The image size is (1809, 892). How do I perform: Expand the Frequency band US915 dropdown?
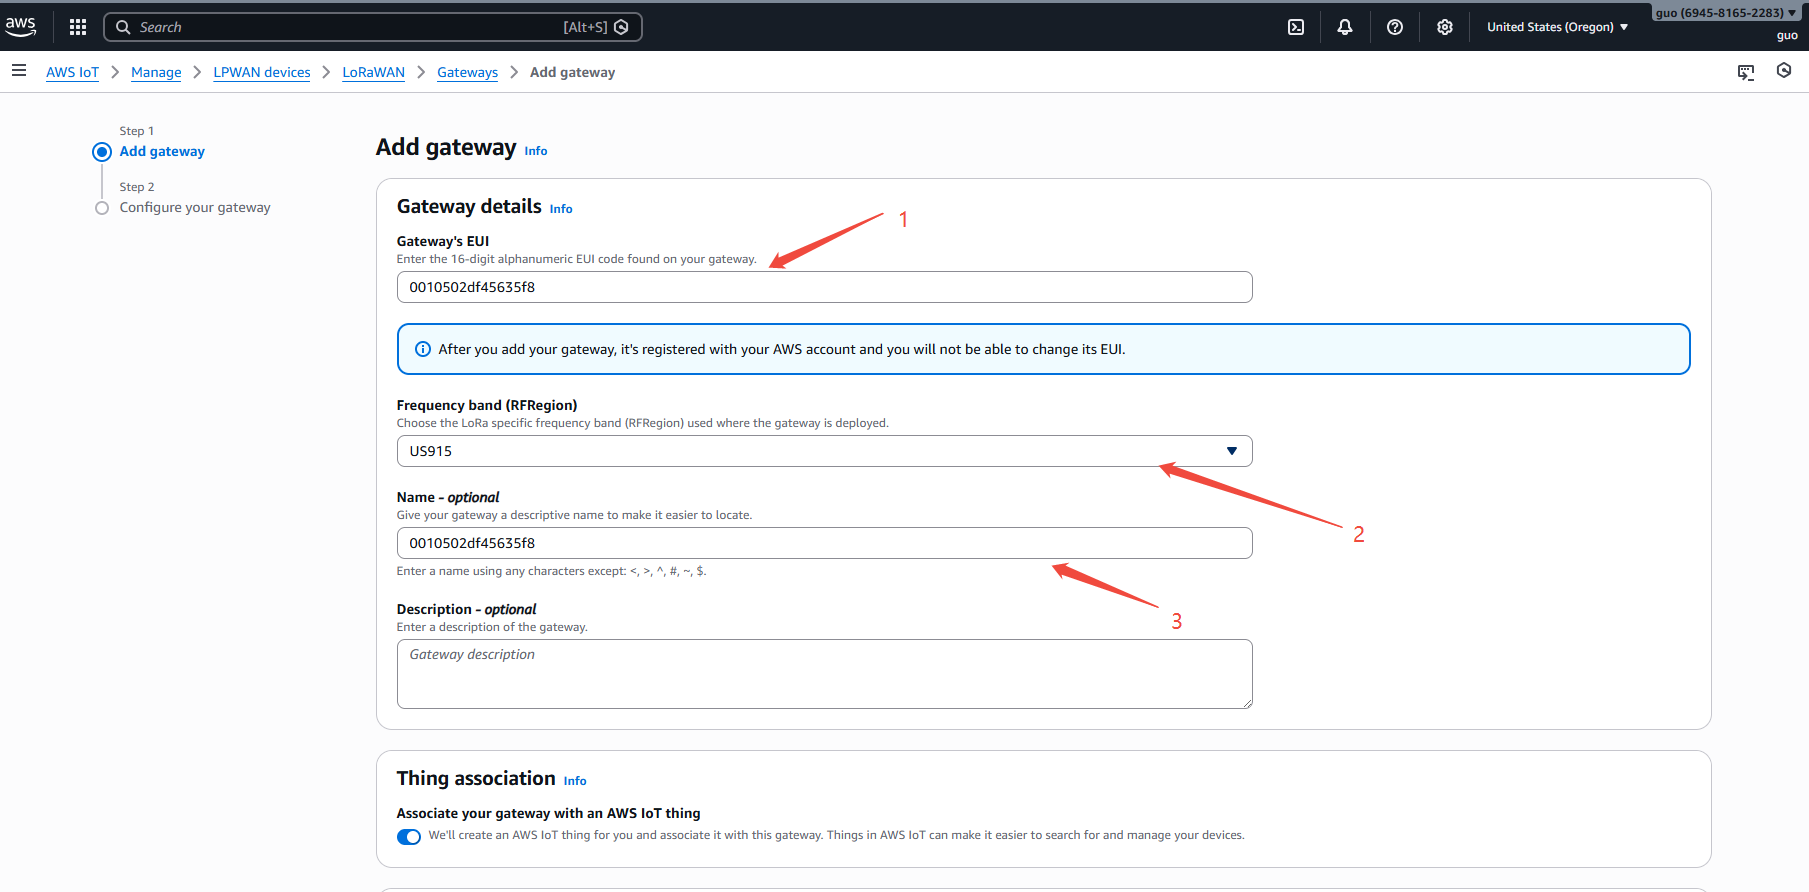point(824,451)
